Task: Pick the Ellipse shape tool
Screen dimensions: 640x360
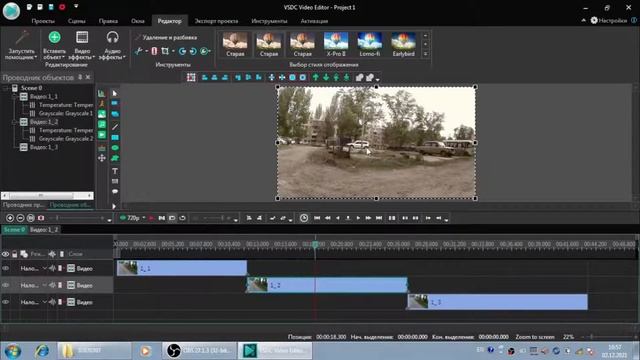Action: point(115,148)
